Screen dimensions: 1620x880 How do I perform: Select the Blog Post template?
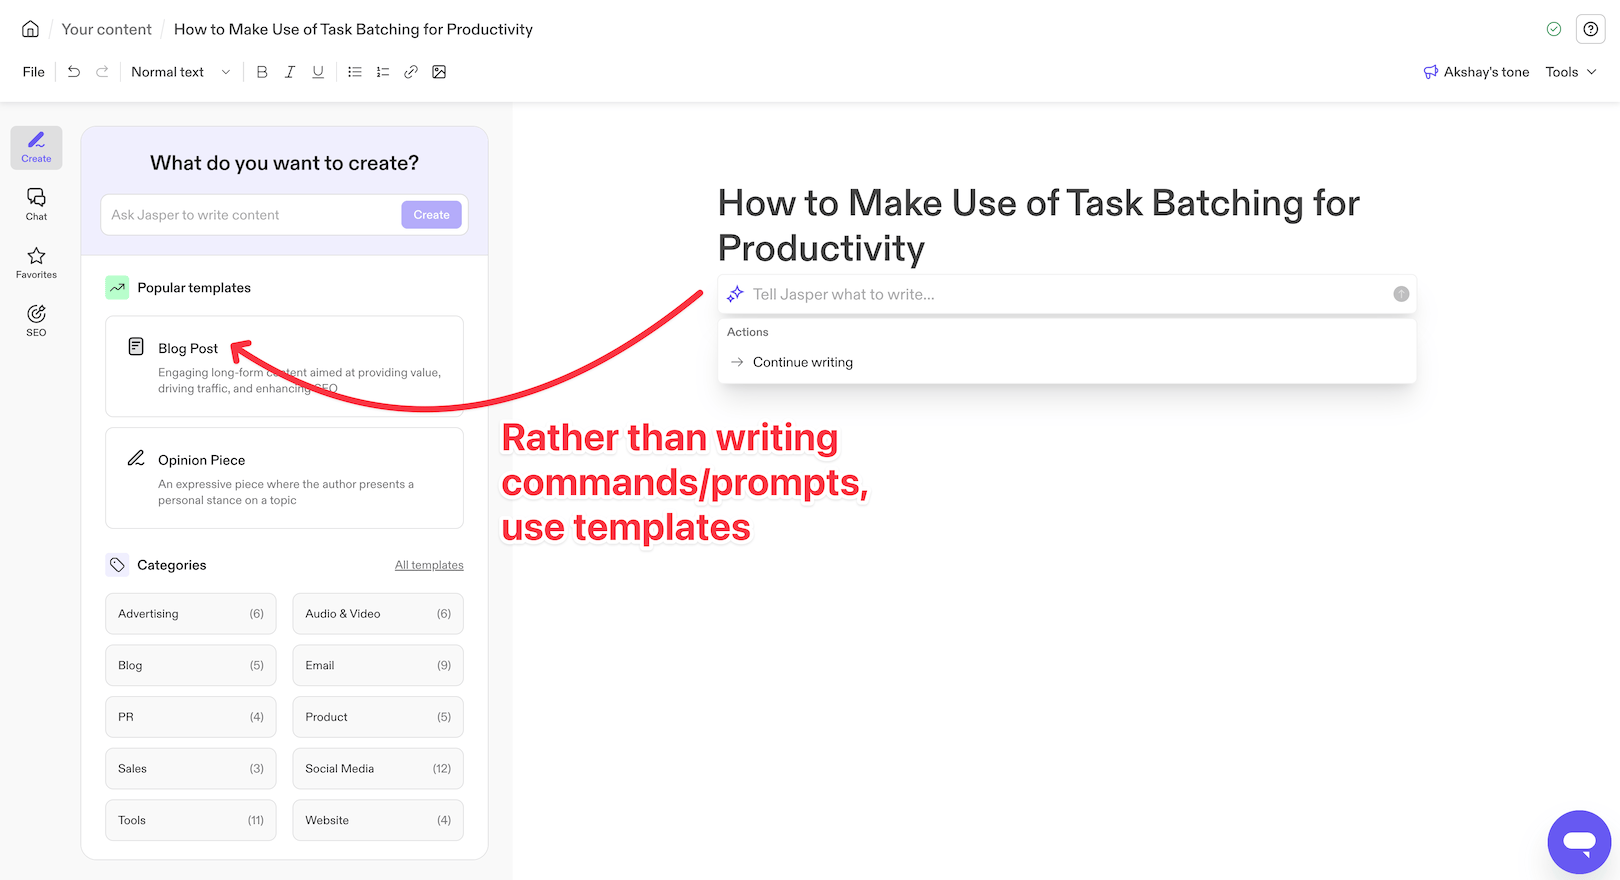(x=284, y=366)
